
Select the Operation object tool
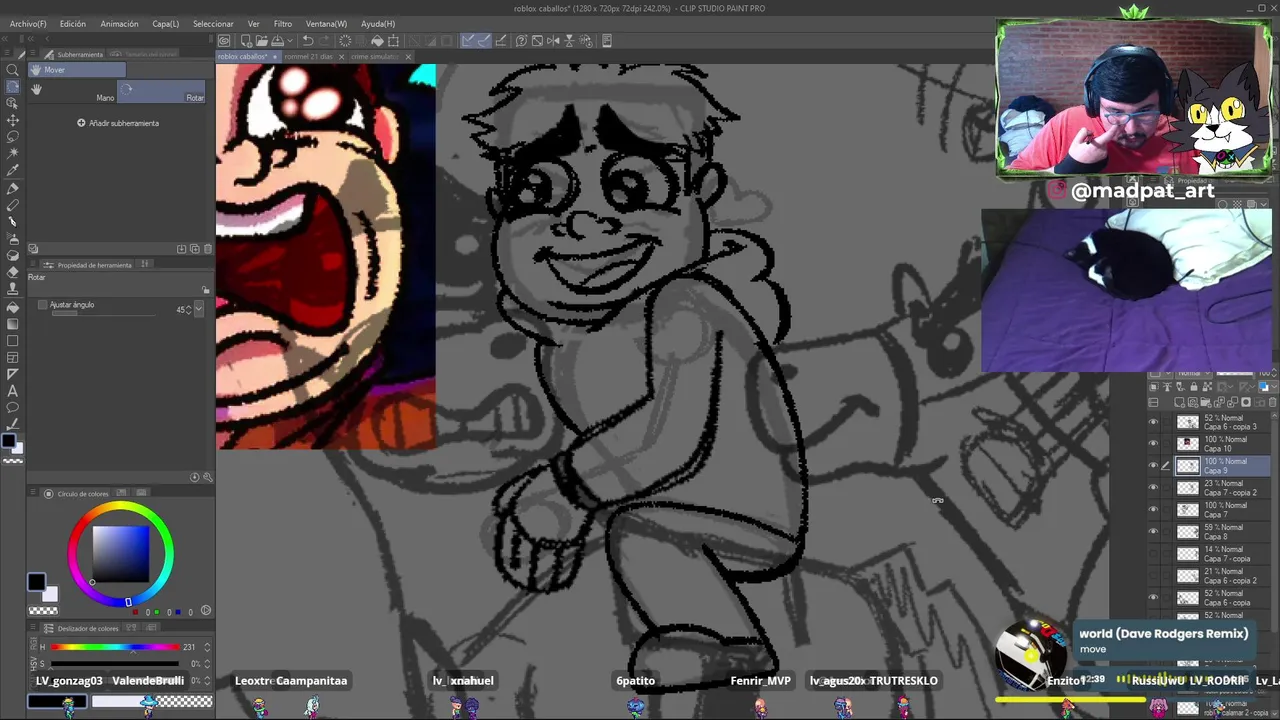(13, 103)
